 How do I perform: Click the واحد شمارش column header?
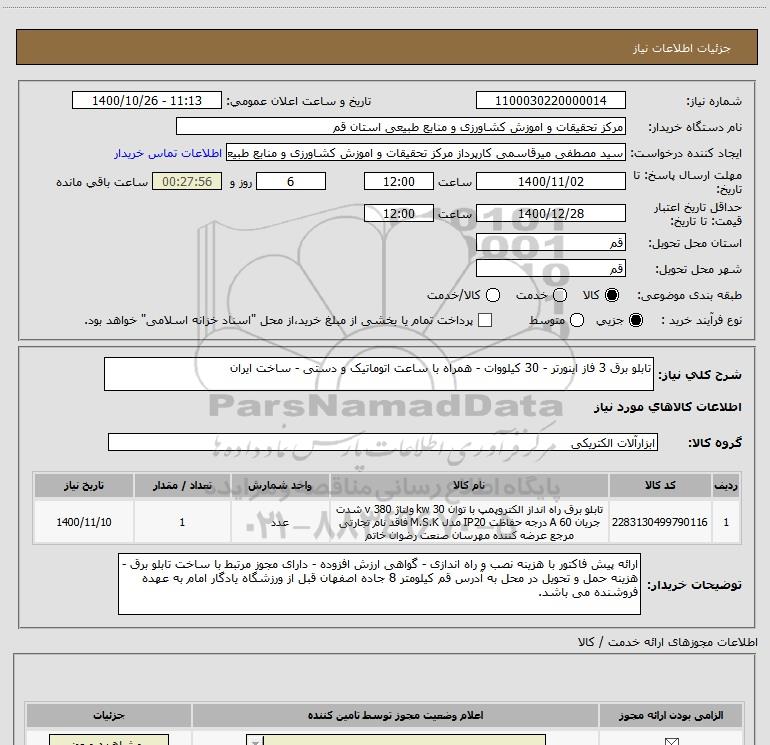[280, 485]
